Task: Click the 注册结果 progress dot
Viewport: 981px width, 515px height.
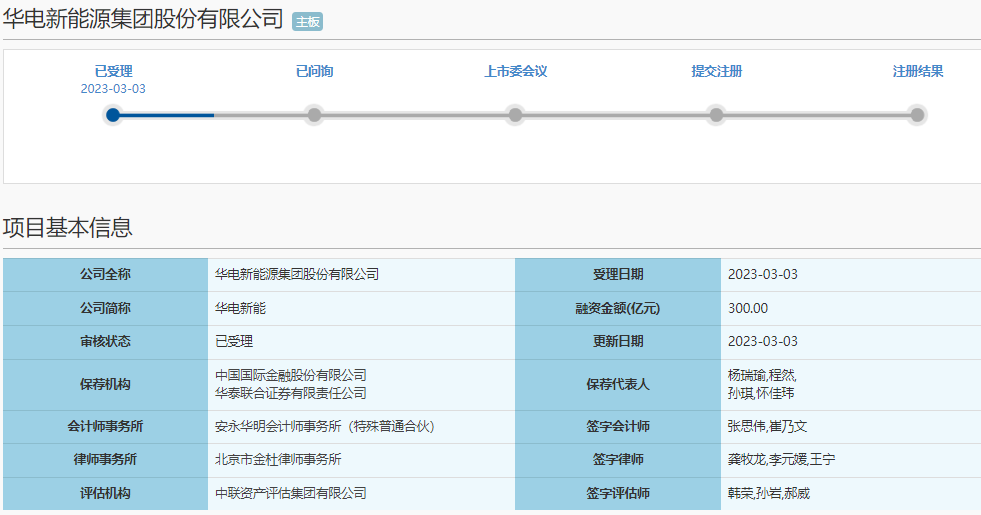Action: click(x=917, y=115)
